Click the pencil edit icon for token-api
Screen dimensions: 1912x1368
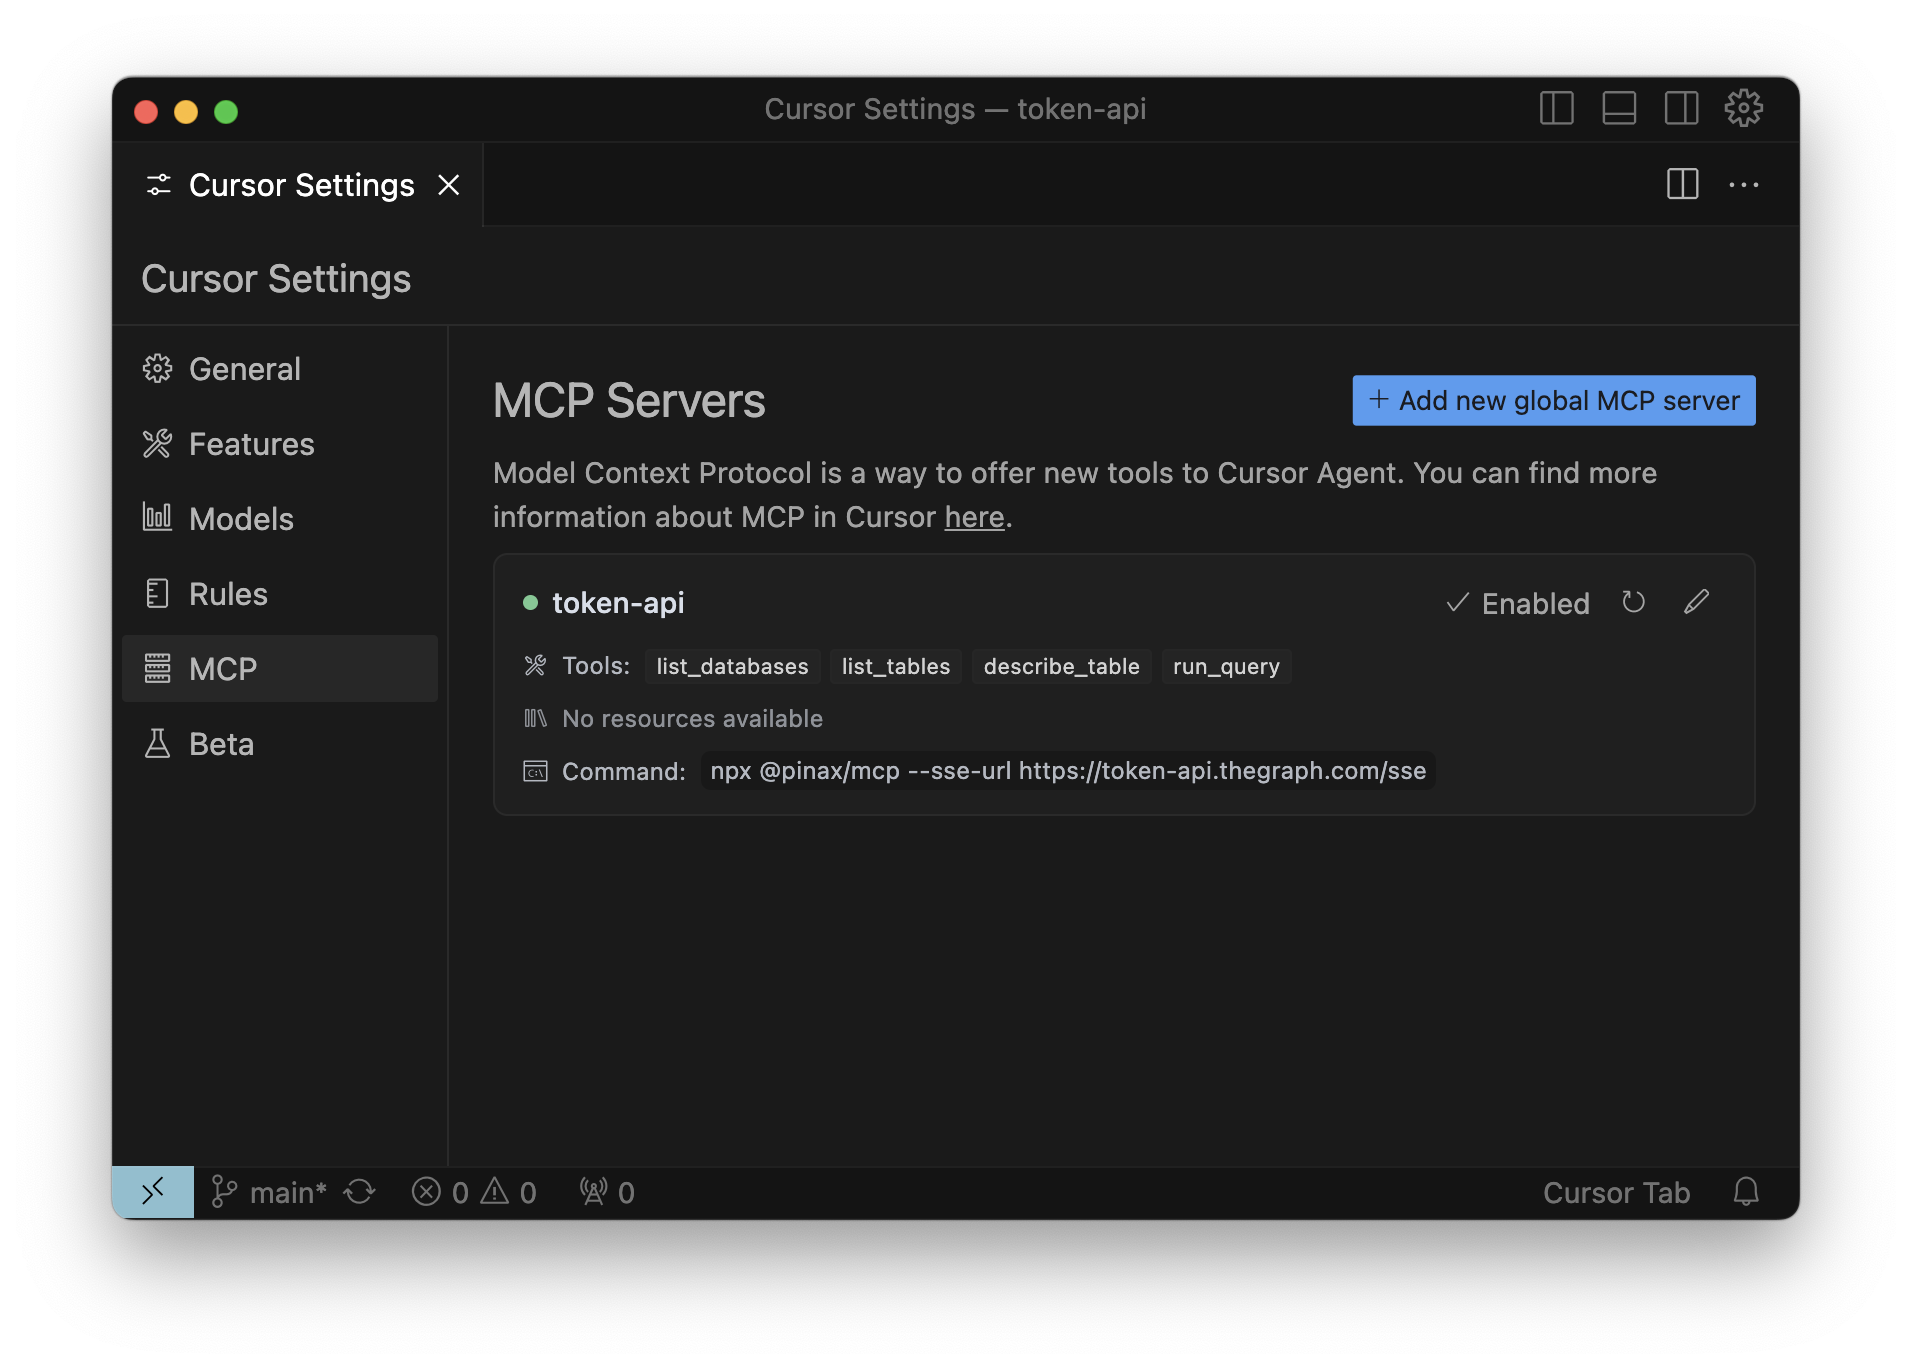pos(1696,602)
